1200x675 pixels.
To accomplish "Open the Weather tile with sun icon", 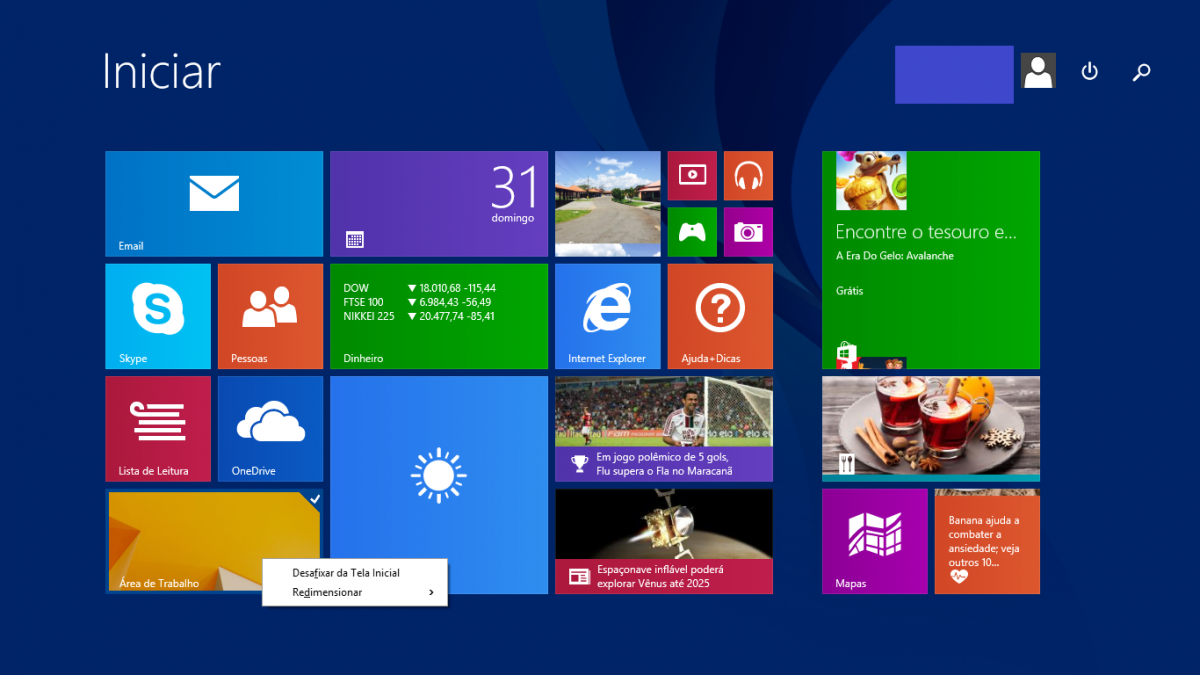I will (439, 485).
